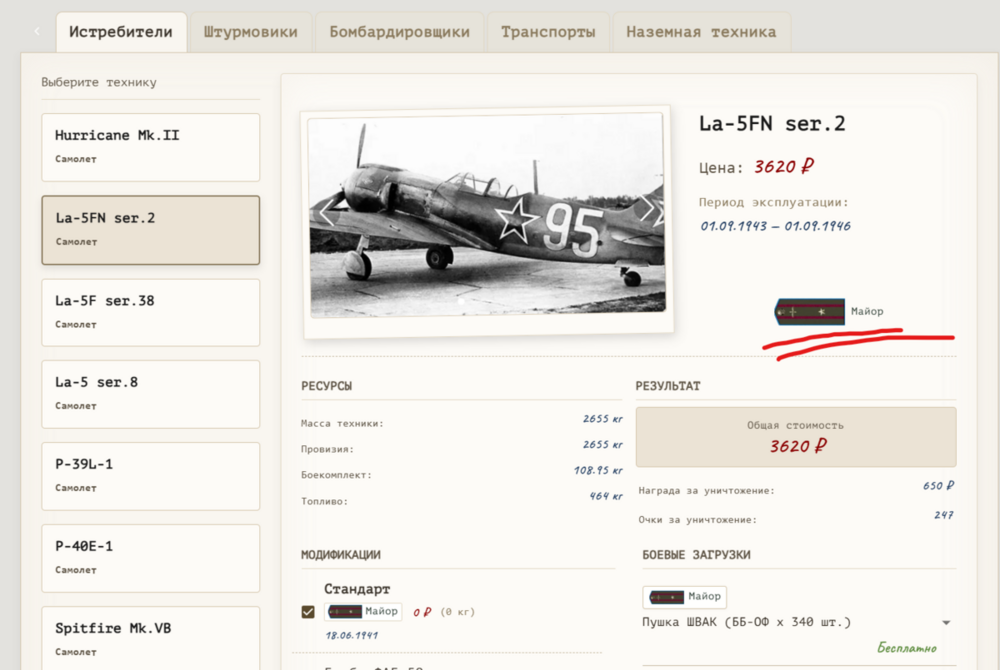The image size is (1000, 670).
Task: Select the Наземная техника tab
Action: [700, 32]
